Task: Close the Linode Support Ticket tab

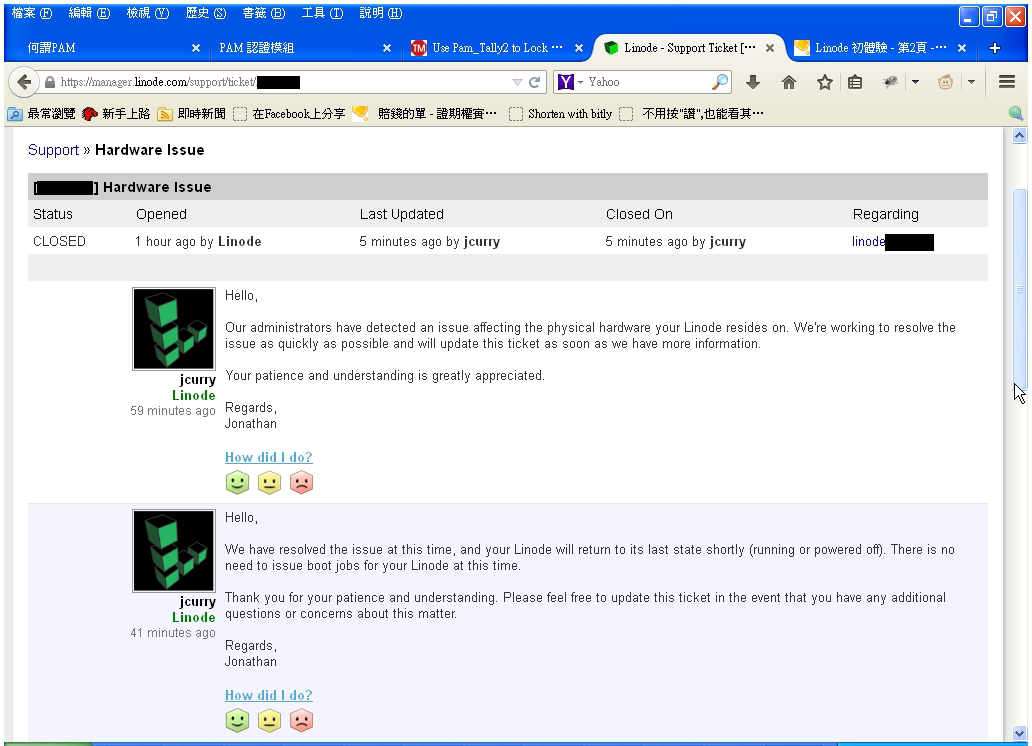Action: [770, 48]
